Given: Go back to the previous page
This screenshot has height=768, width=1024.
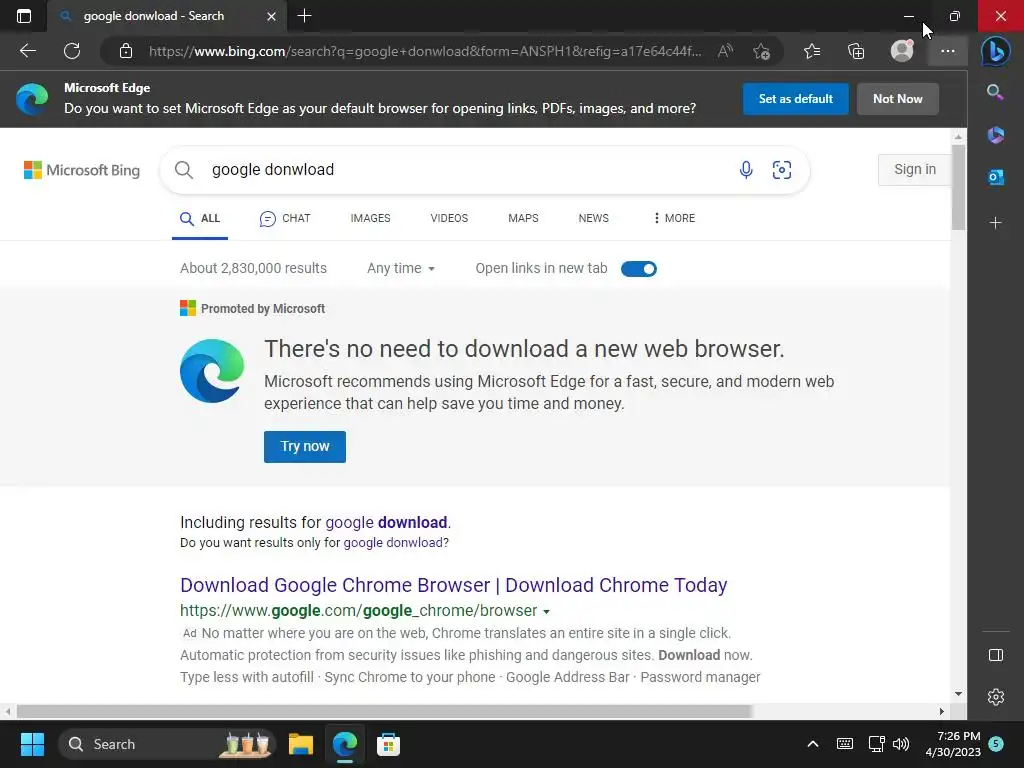Looking at the screenshot, I should click(x=27, y=51).
